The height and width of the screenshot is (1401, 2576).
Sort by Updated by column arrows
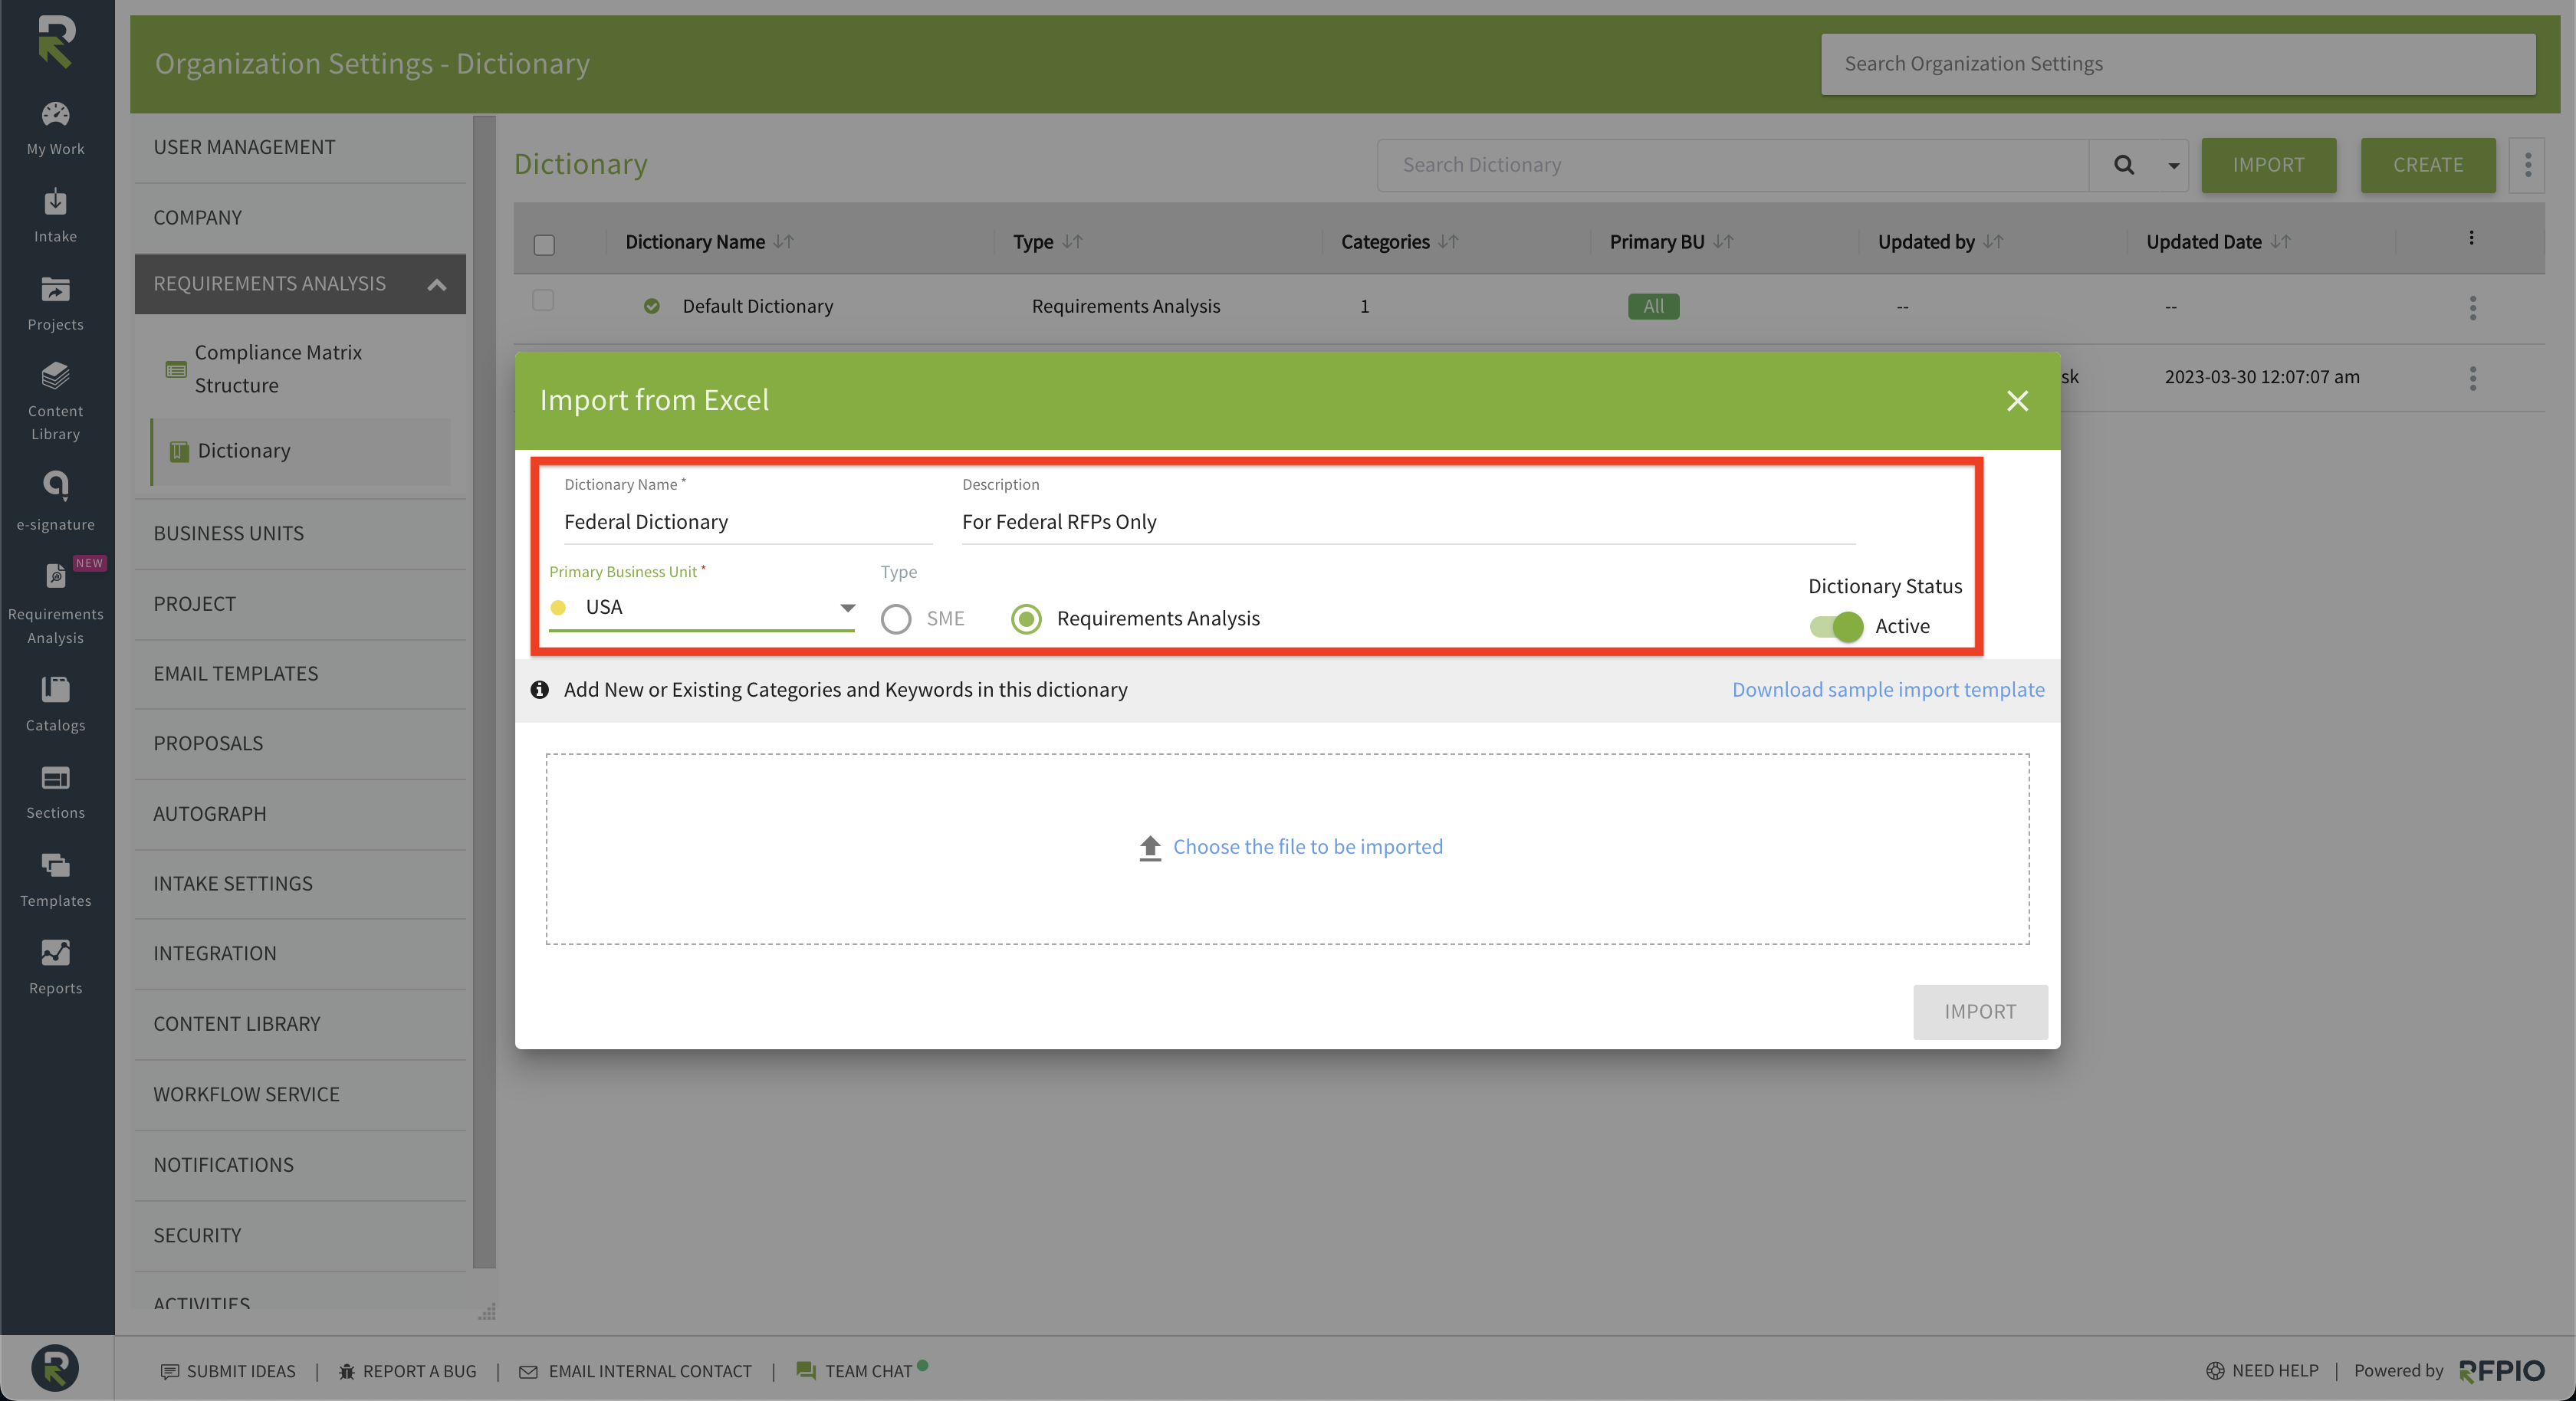pos(1993,242)
